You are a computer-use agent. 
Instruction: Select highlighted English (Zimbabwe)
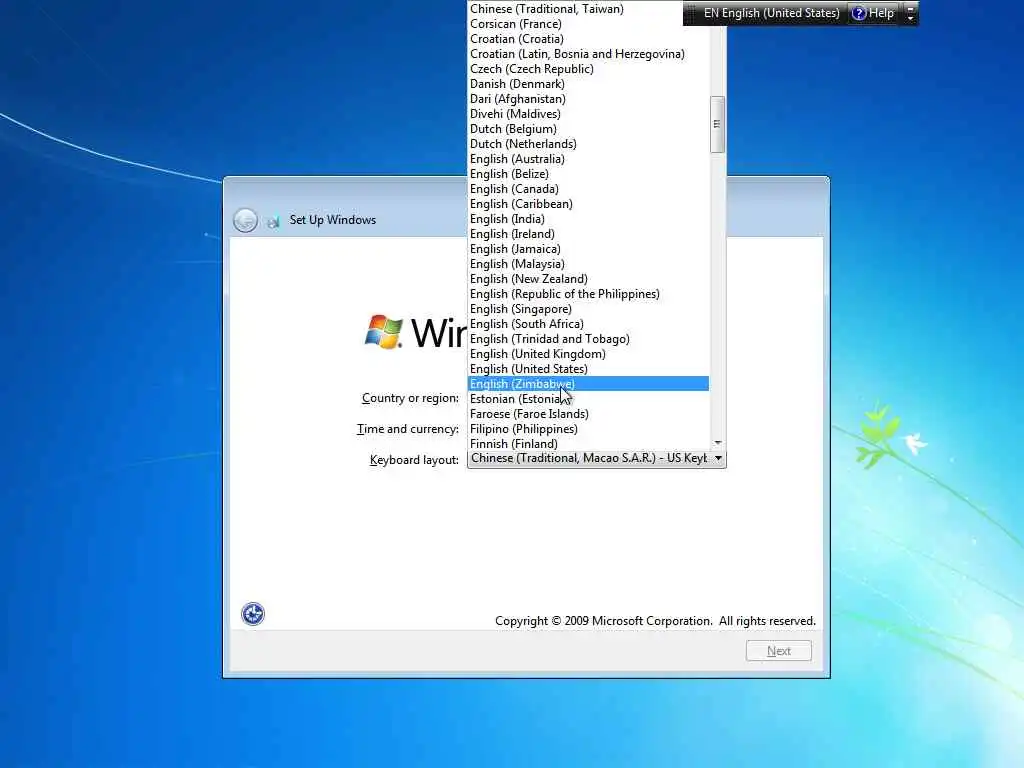click(x=588, y=384)
